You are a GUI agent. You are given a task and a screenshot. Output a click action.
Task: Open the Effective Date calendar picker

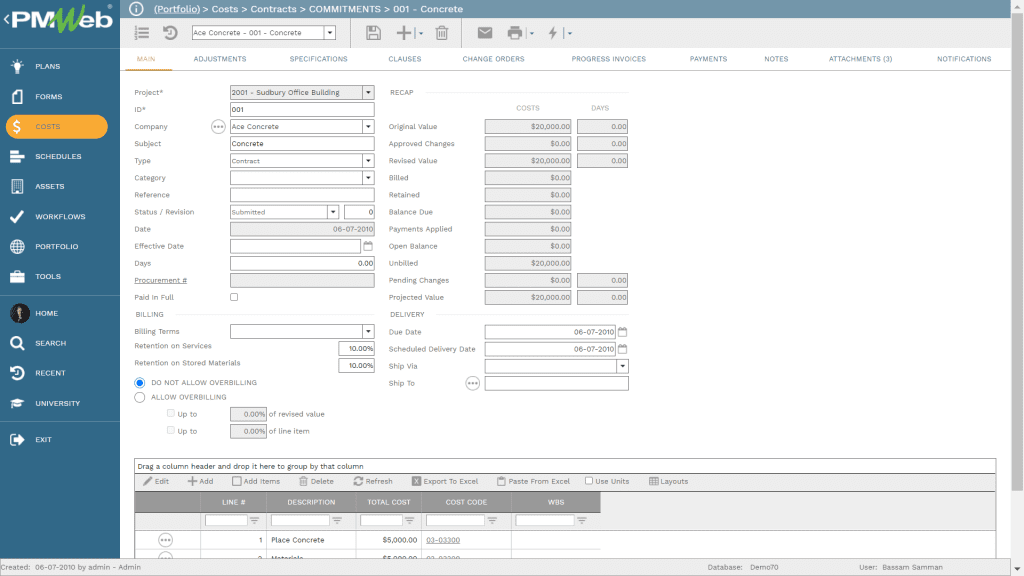pos(368,246)
